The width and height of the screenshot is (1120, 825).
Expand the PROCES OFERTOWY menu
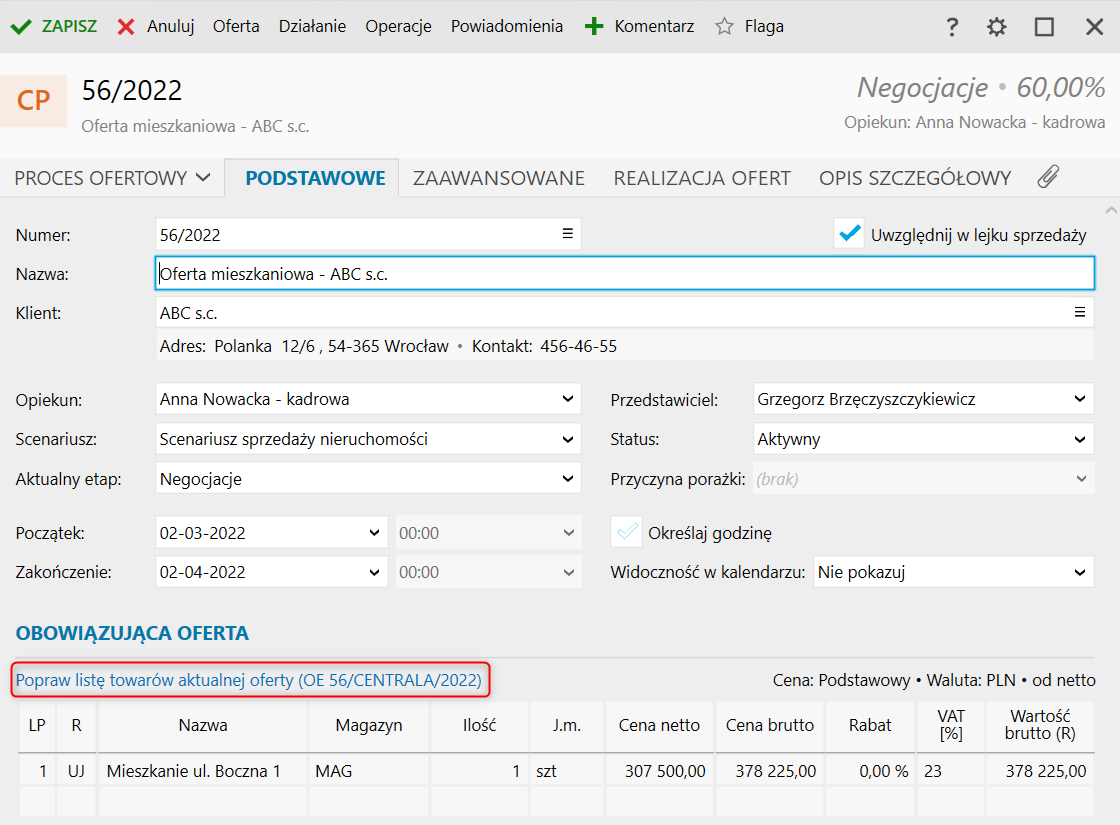112,178
